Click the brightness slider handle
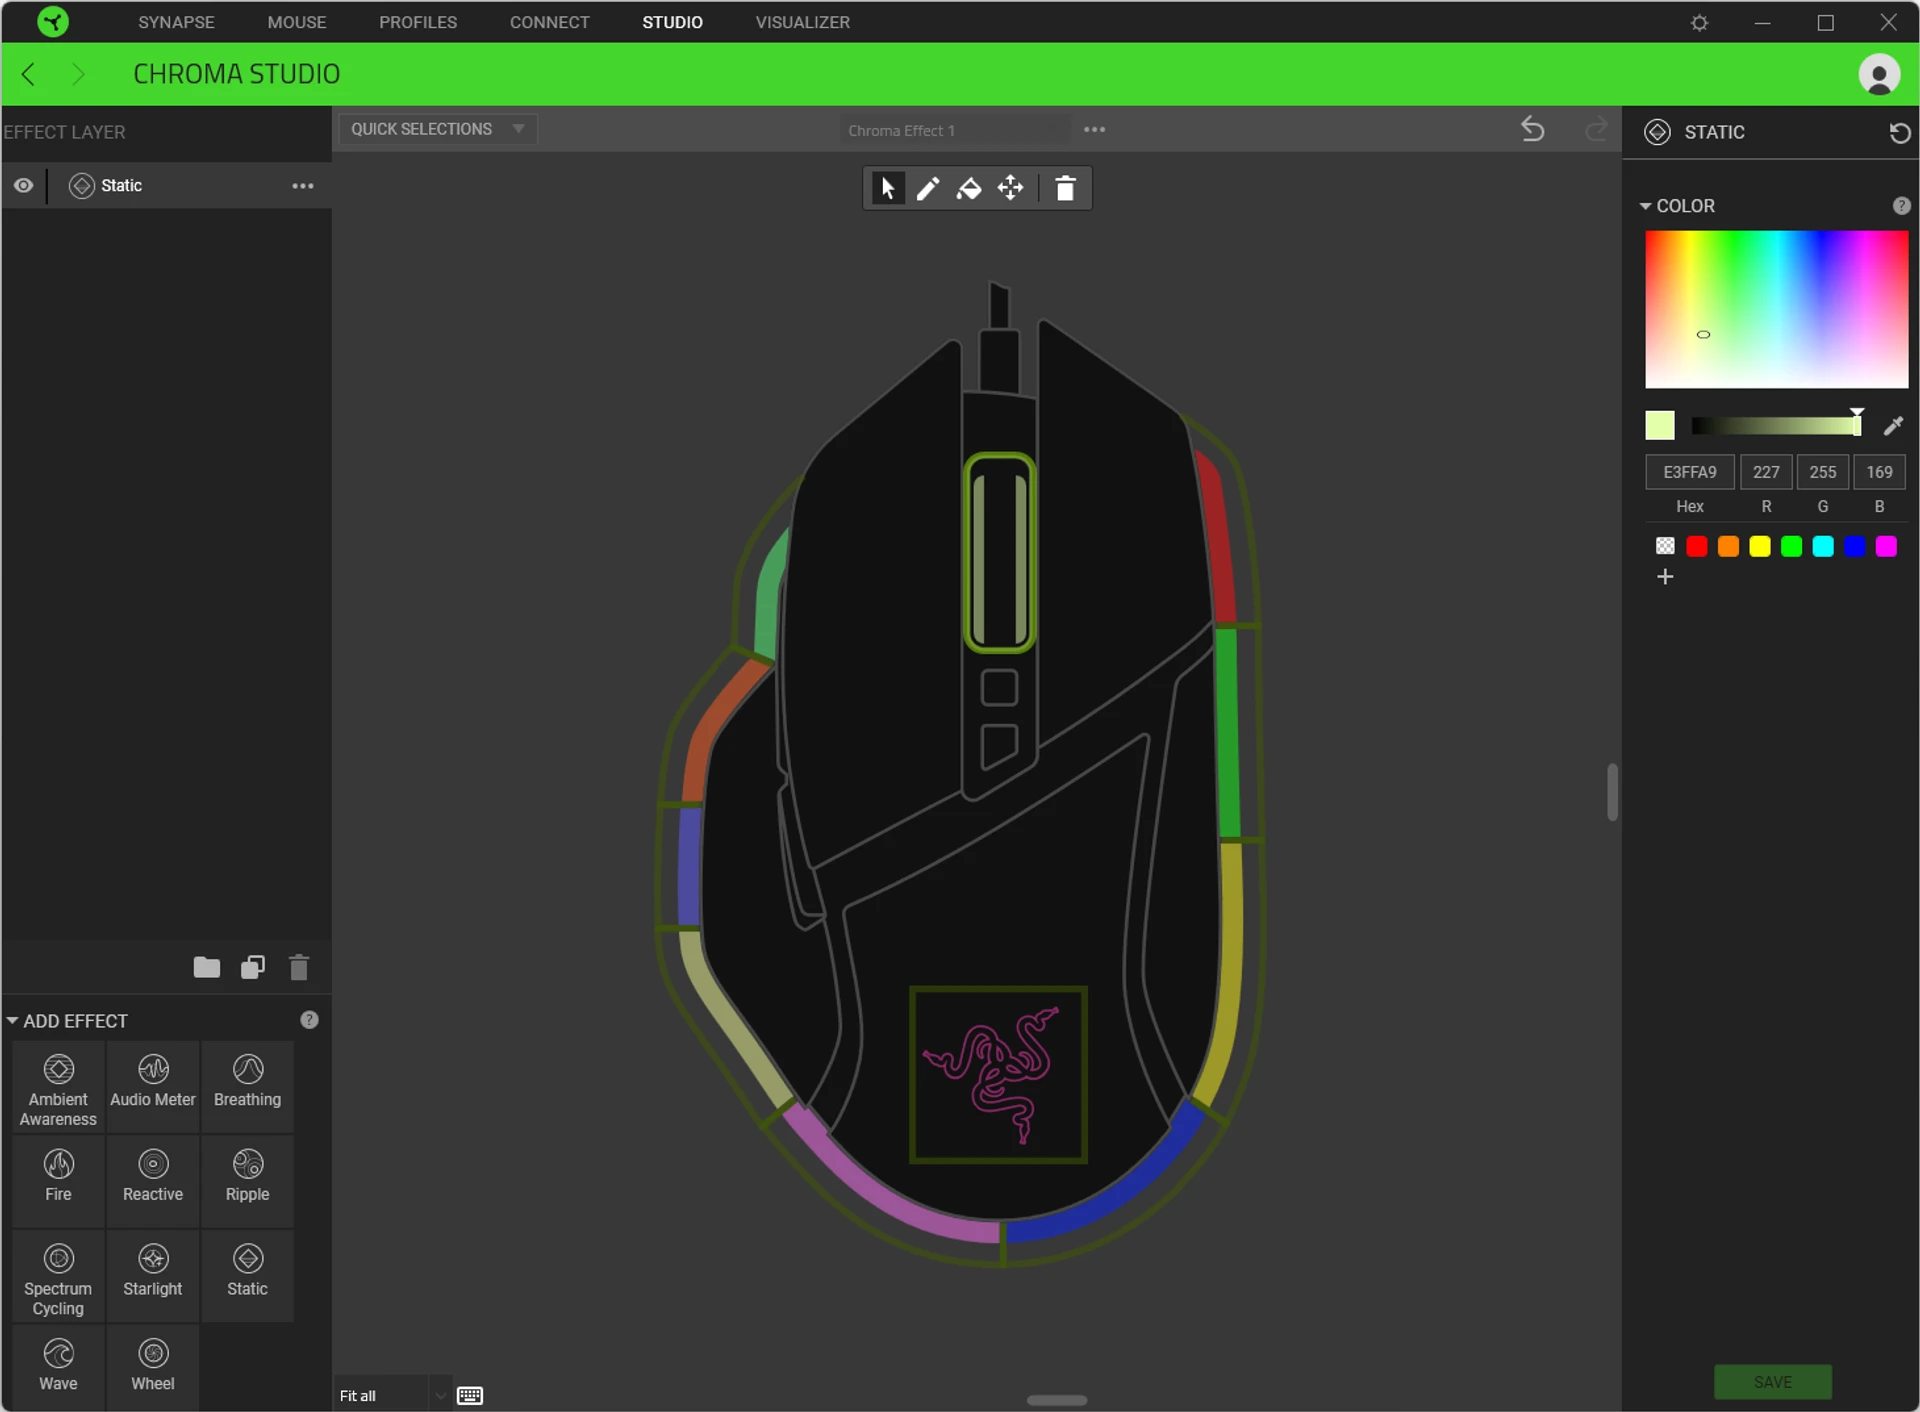Image resolution: width=1920 pixels, height=1412 pixels. pos(1856,422)
